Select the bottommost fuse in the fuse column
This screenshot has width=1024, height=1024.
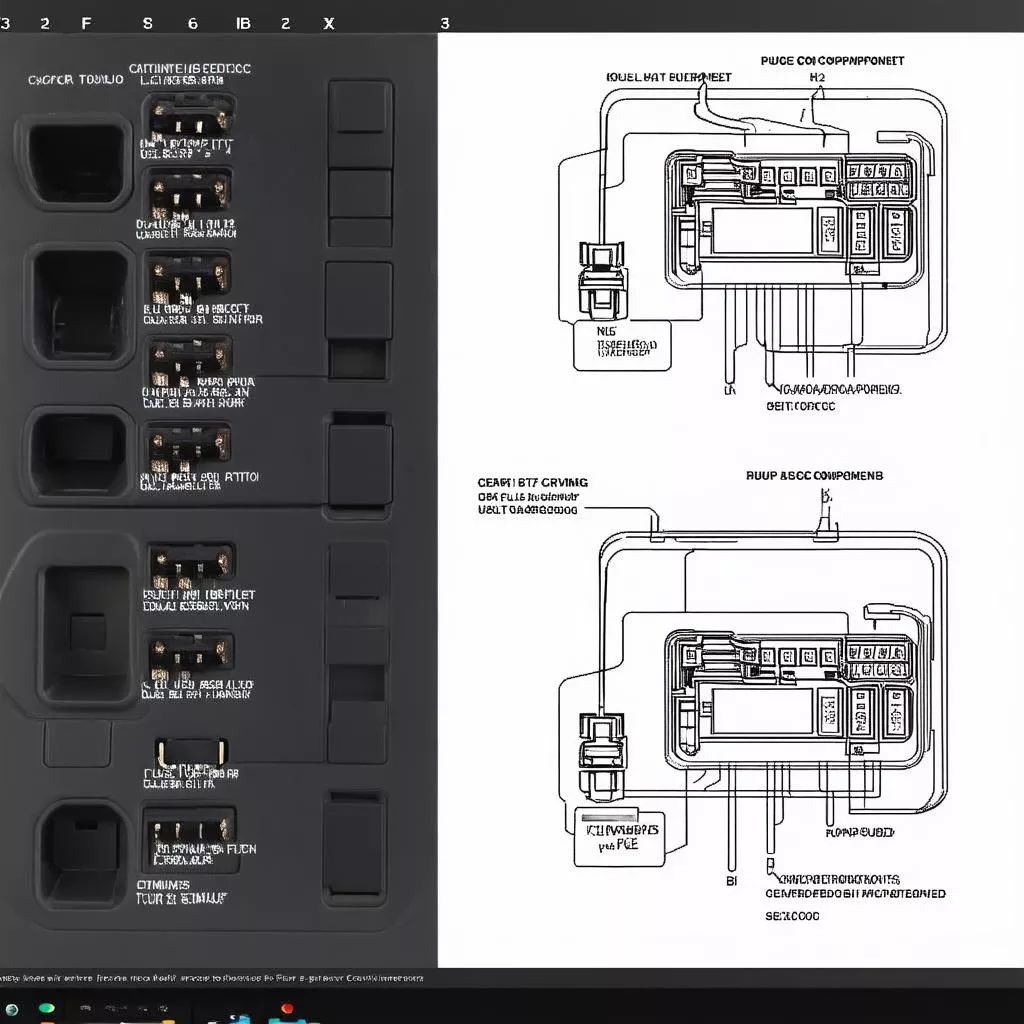click(190, 830)
